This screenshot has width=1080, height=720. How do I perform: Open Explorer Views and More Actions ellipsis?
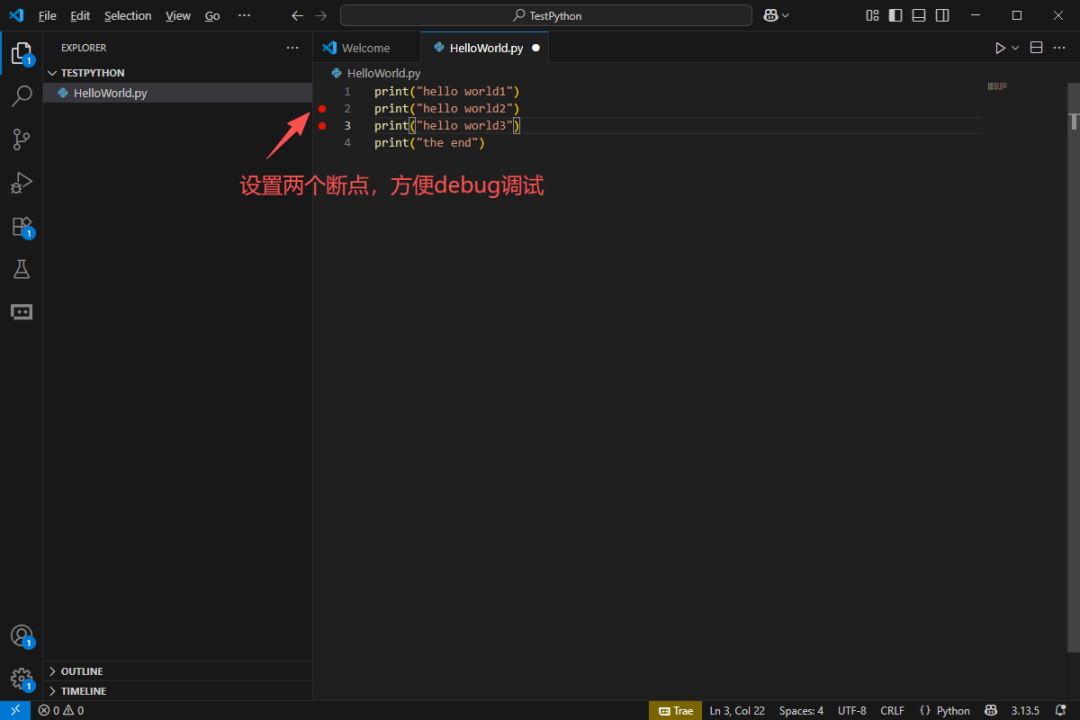(x=293, y=48)
